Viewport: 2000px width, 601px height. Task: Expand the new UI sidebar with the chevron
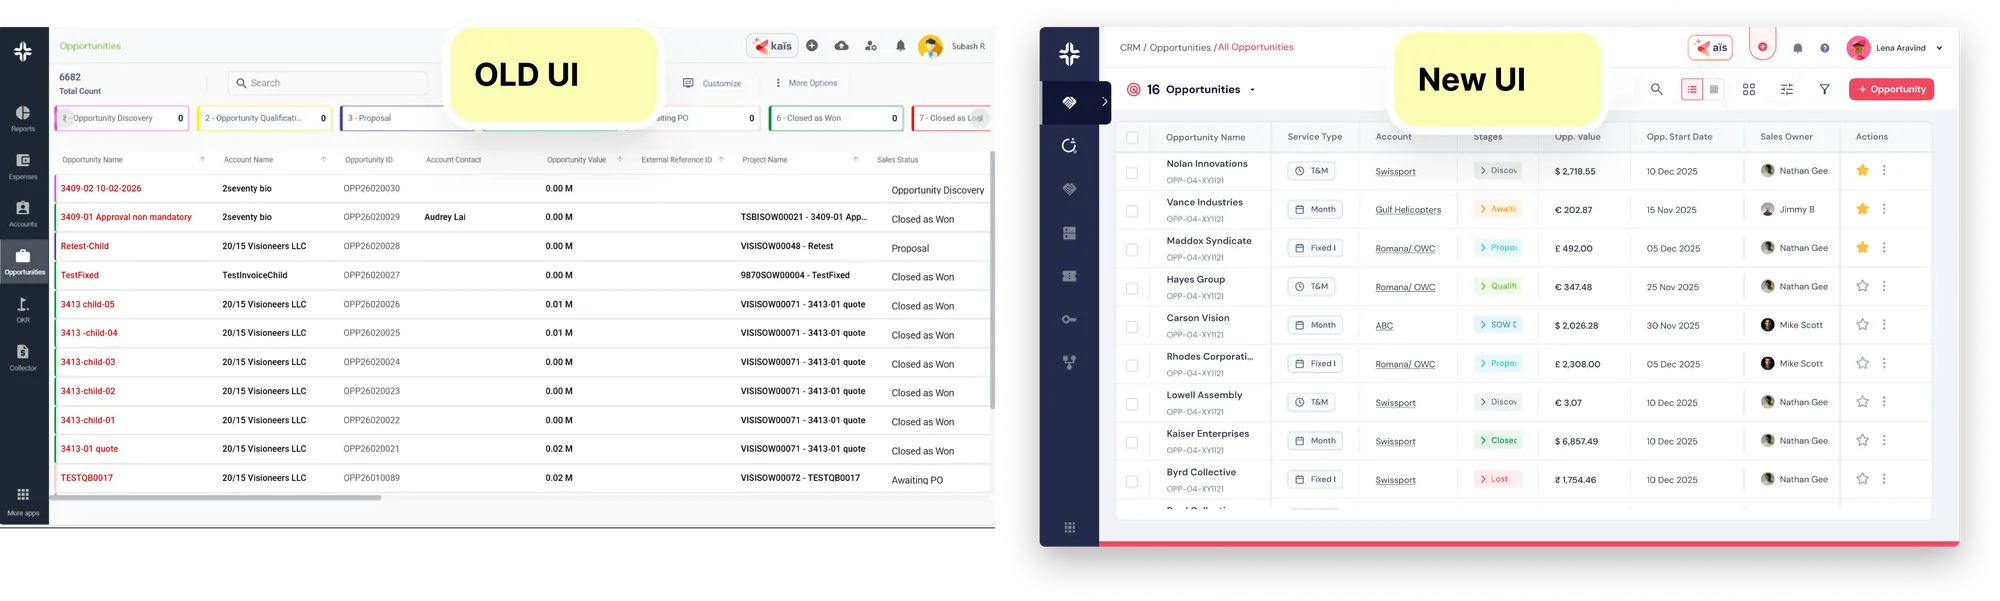(1104, 101)
